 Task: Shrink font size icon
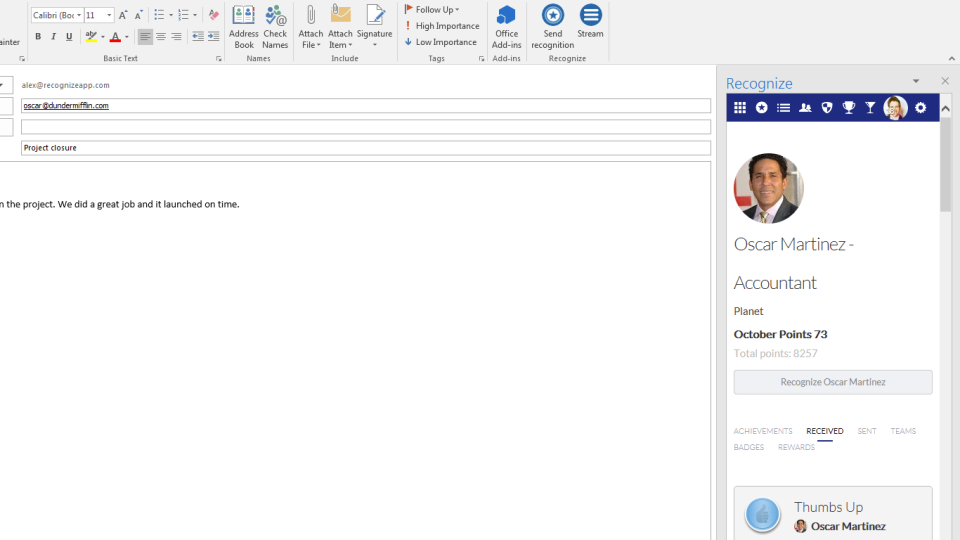(x=138, y=15)
